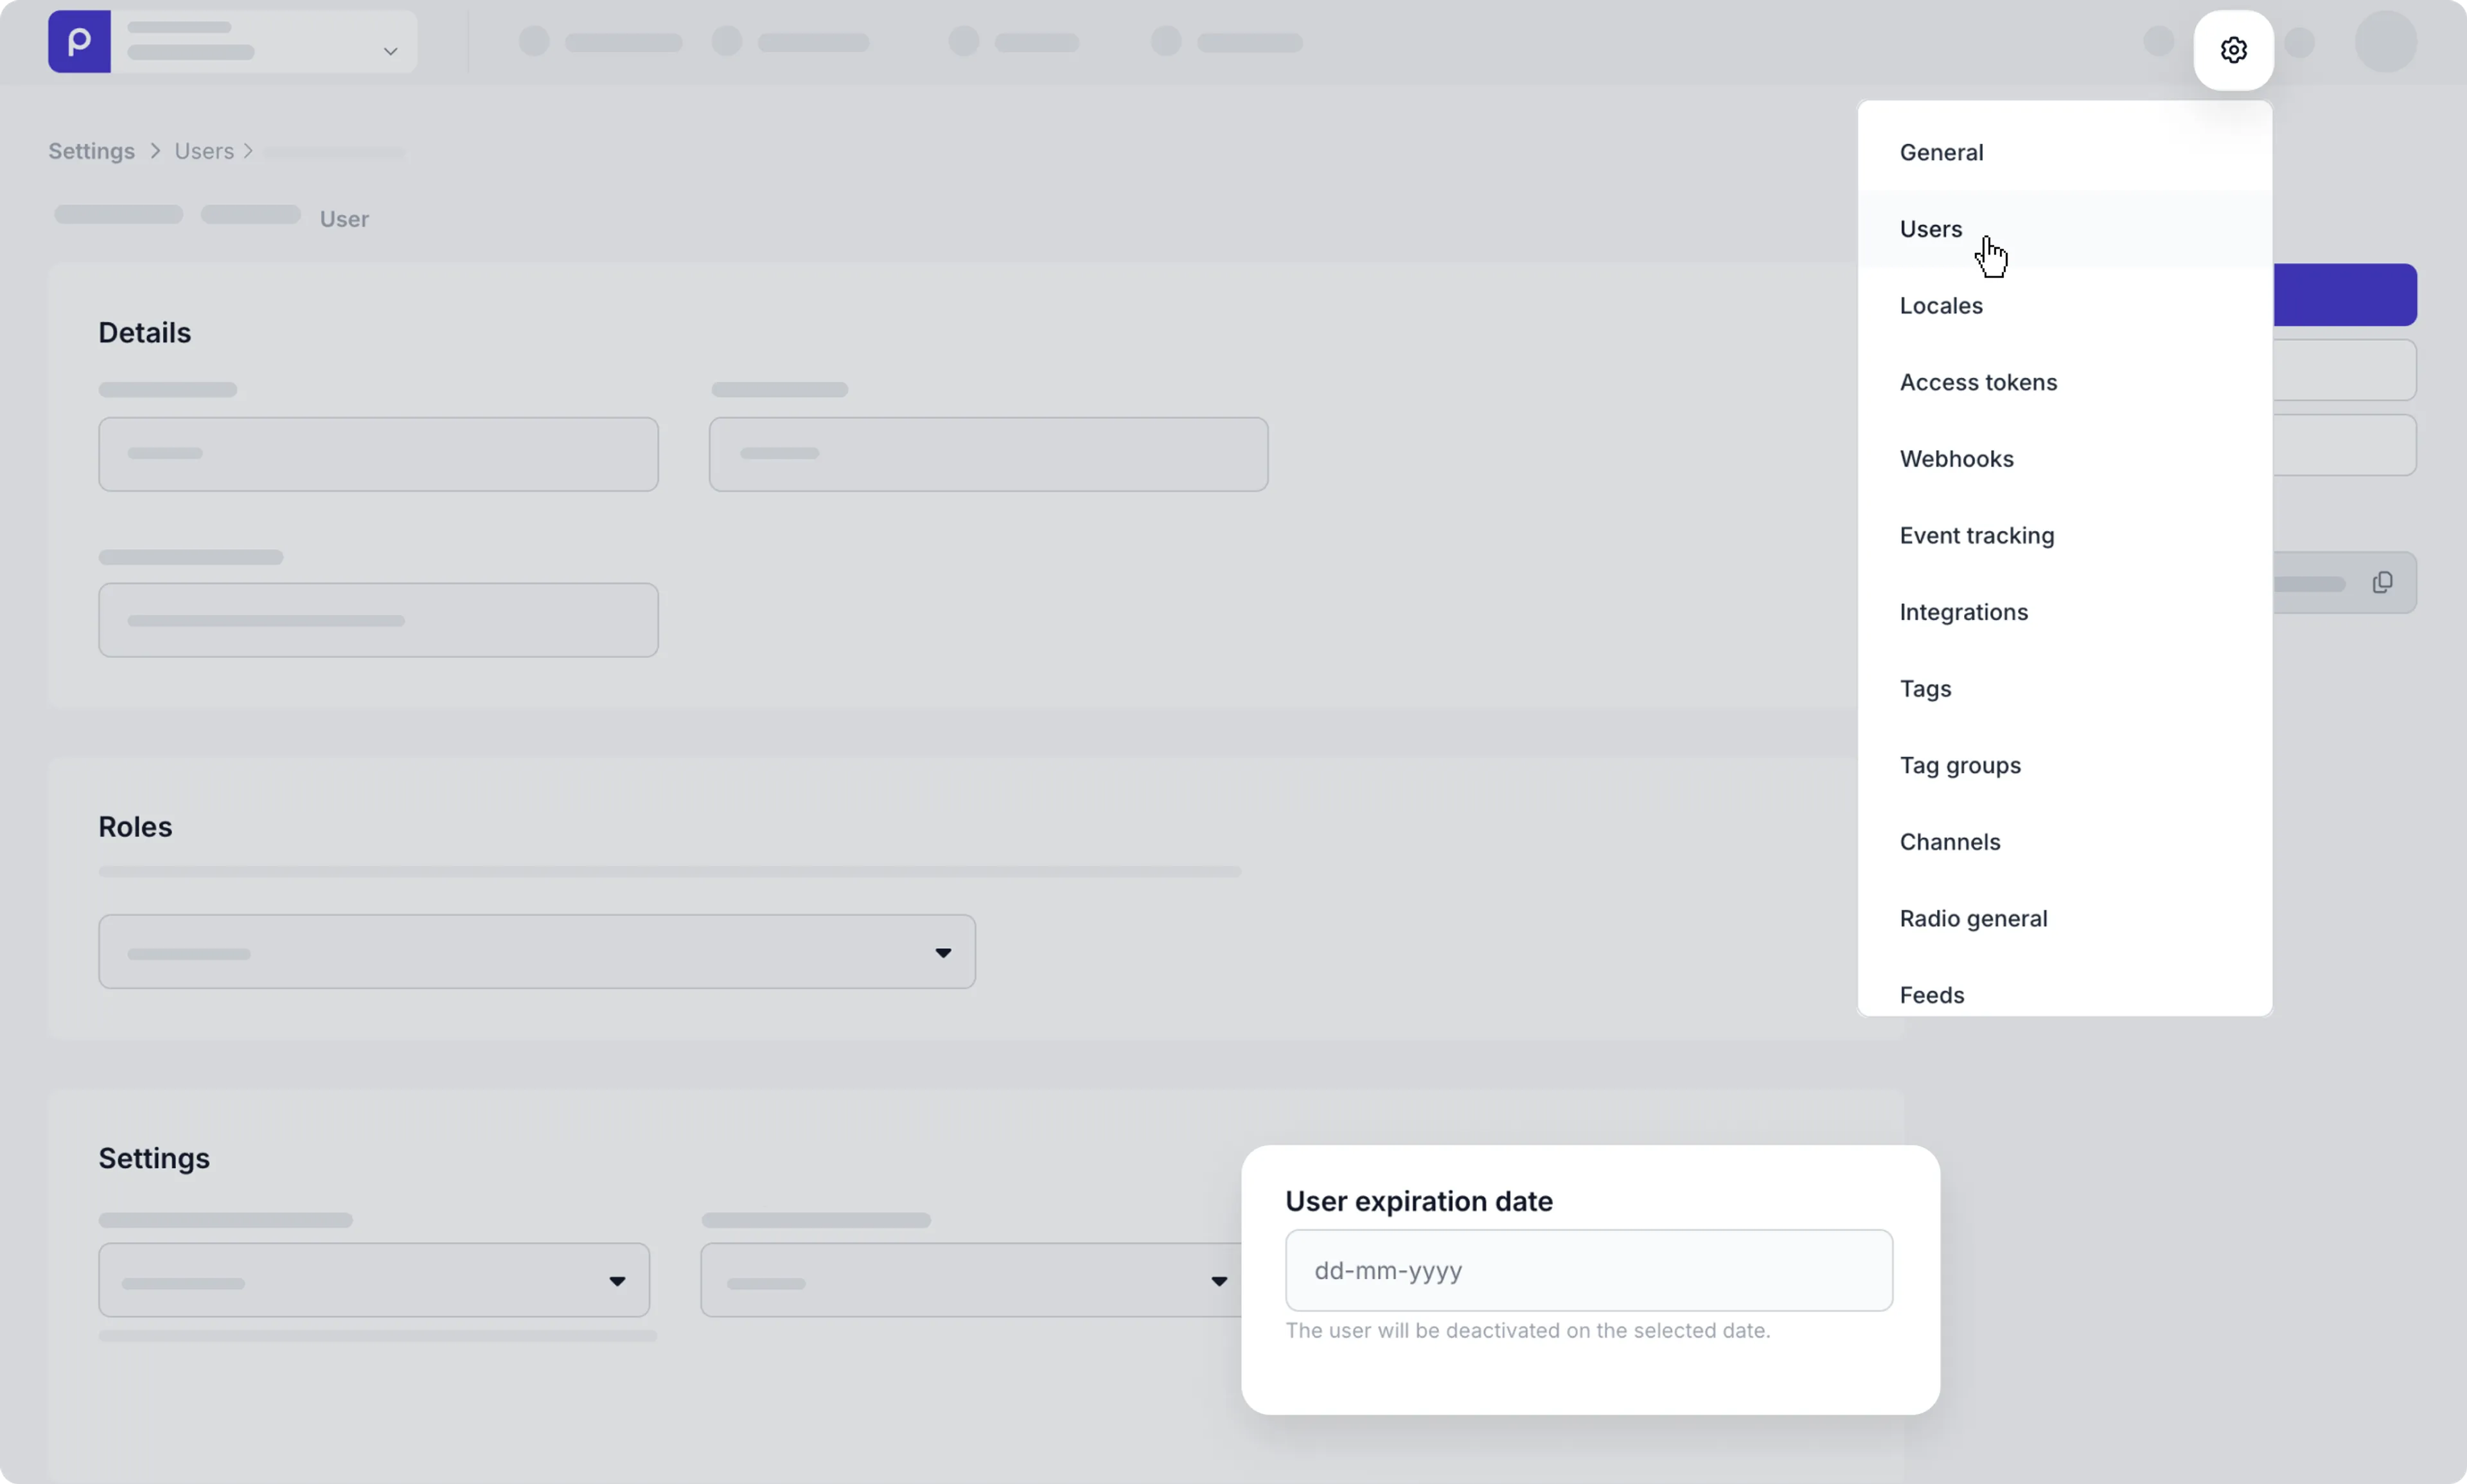
Task: Click the User expiration date field
Action: point(1588,1271)
